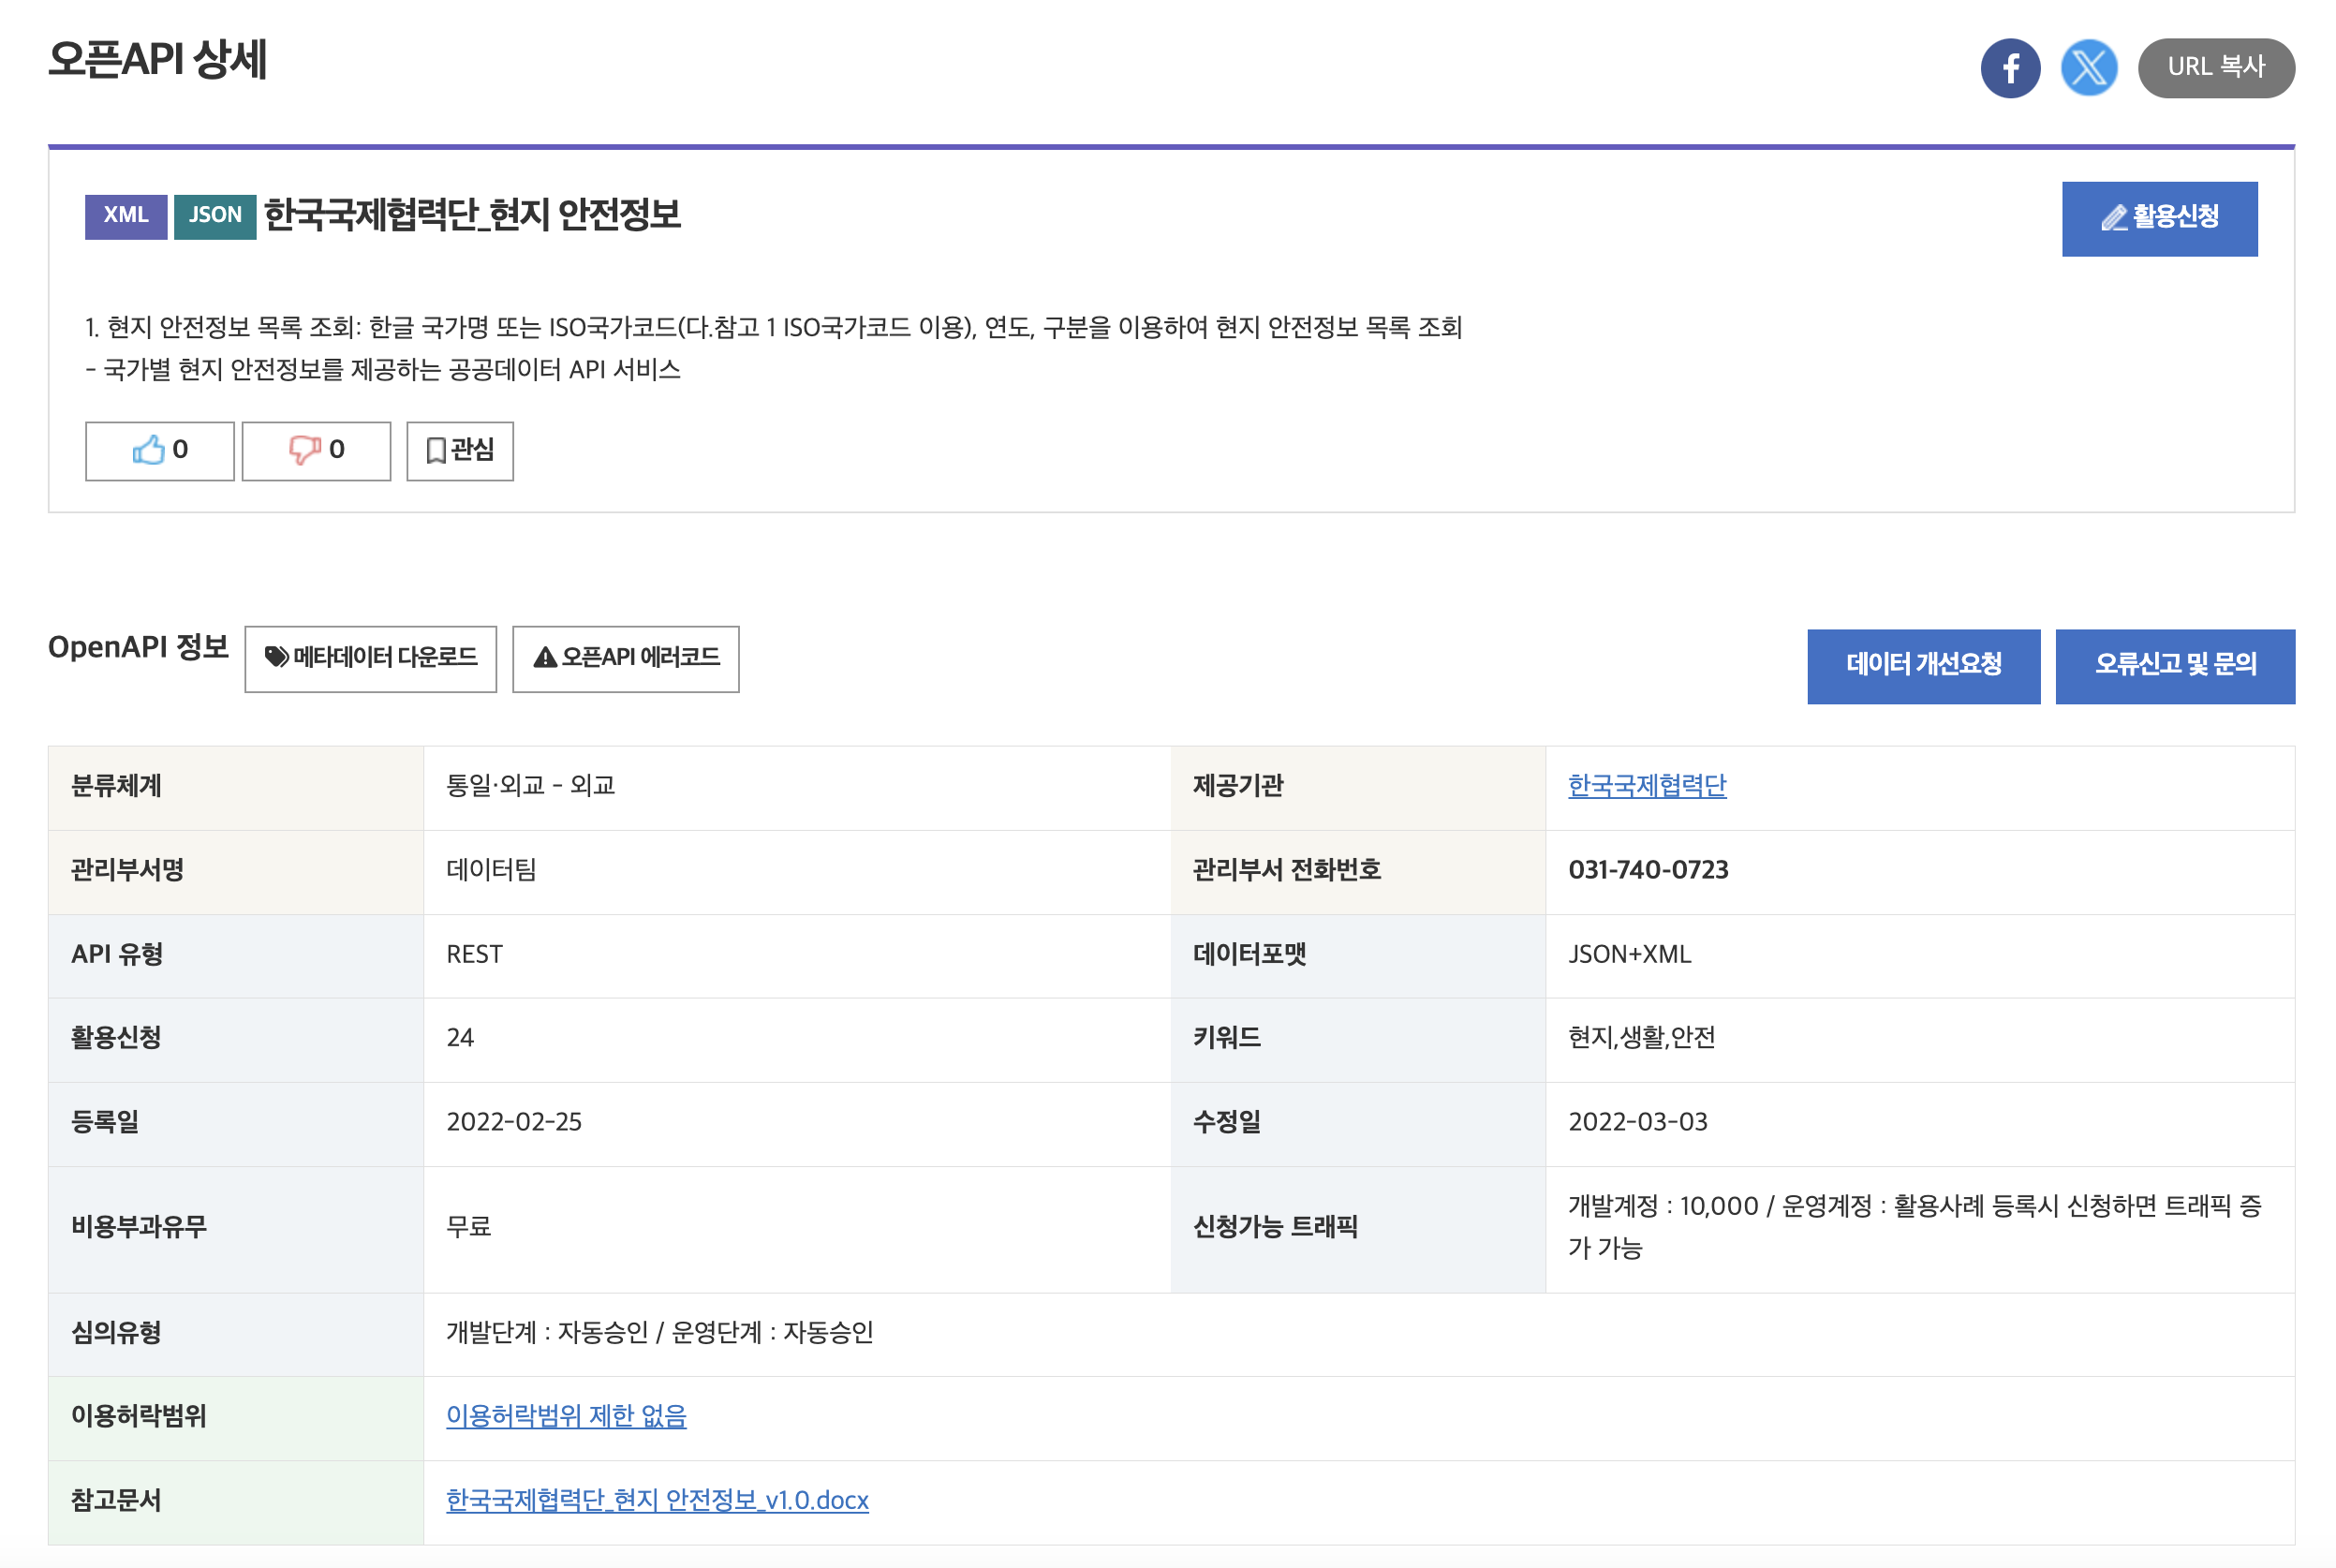2336x1568 pixels.
Task: Download 한국국제협력단_현지 안전정보_v1.0.docx
Action: click(657, 1500)
